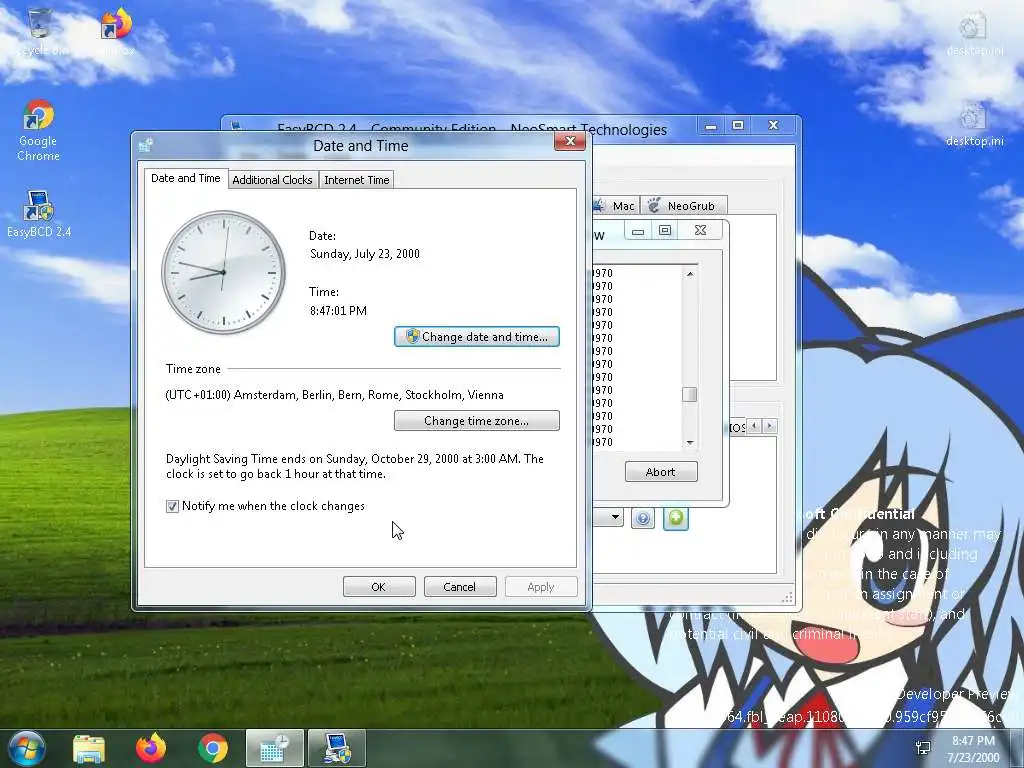Close the Date and Time dialog
Image resolution: width=1024 pixels, height=768 pixels.
[x=569, y=142]
